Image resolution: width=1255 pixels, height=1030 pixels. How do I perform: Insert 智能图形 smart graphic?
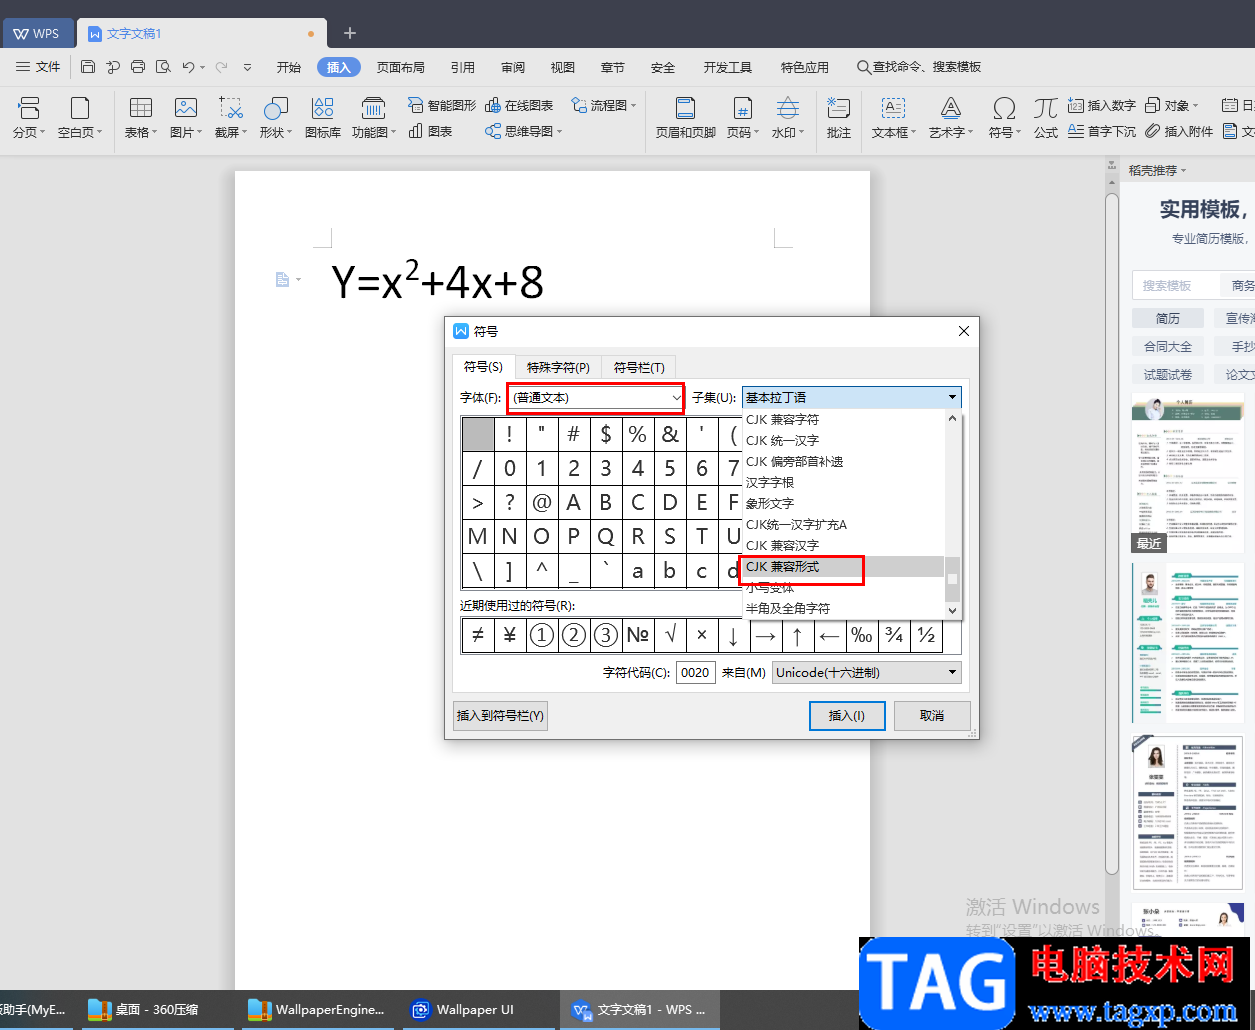[442, 105]
